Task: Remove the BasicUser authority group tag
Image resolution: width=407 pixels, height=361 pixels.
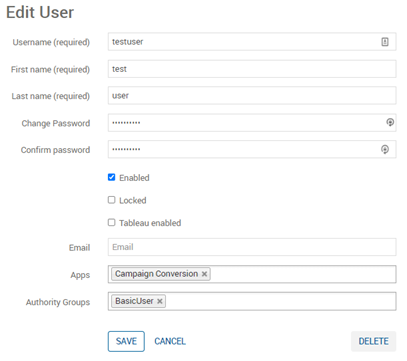Action: (x=160, y=301)
